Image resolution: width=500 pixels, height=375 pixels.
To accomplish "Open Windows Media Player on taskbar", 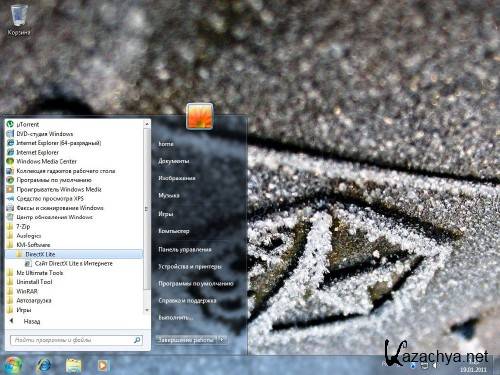I will [x=103, y=365].
